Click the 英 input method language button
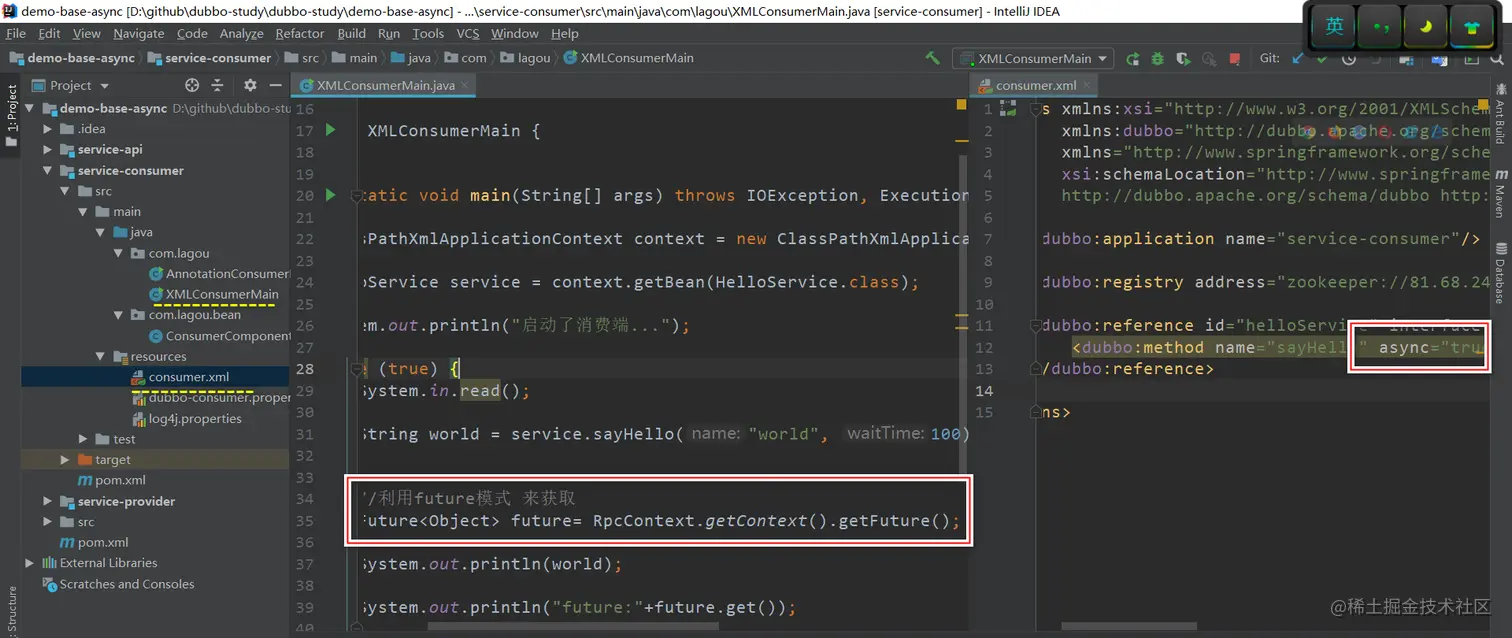This screenshot has width=1512, height=638. pyautogui.click(x=1334, y=26)
